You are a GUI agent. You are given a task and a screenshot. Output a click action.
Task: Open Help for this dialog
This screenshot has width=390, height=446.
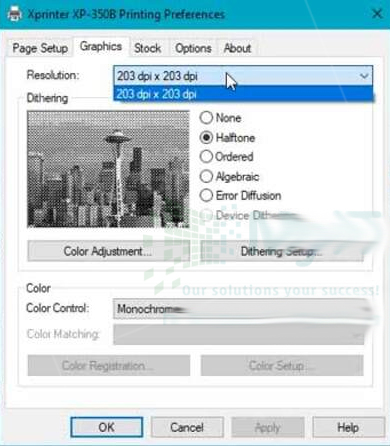(x=348, y=427)
